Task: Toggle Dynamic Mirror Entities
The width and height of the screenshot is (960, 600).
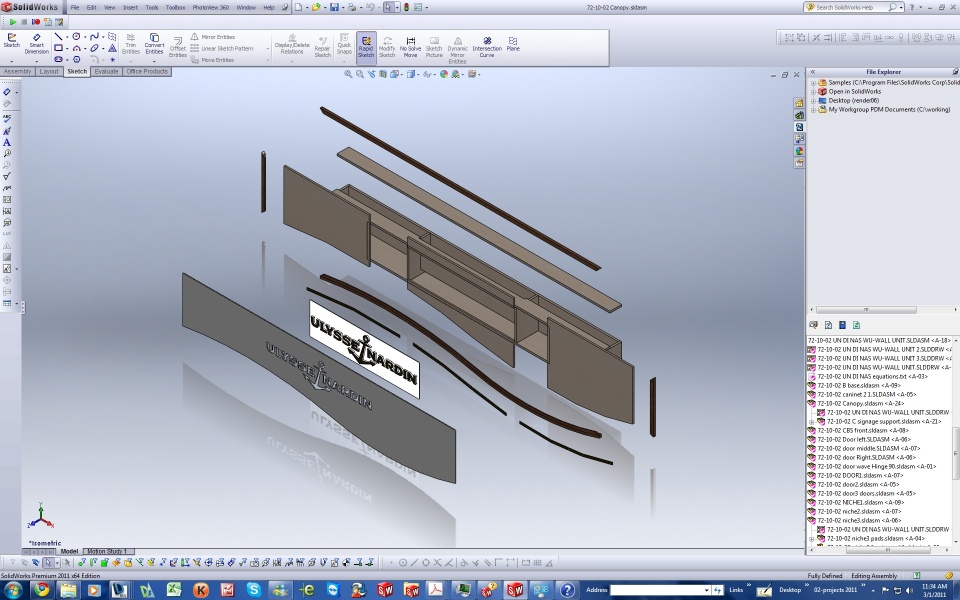Action: point(457,50)
